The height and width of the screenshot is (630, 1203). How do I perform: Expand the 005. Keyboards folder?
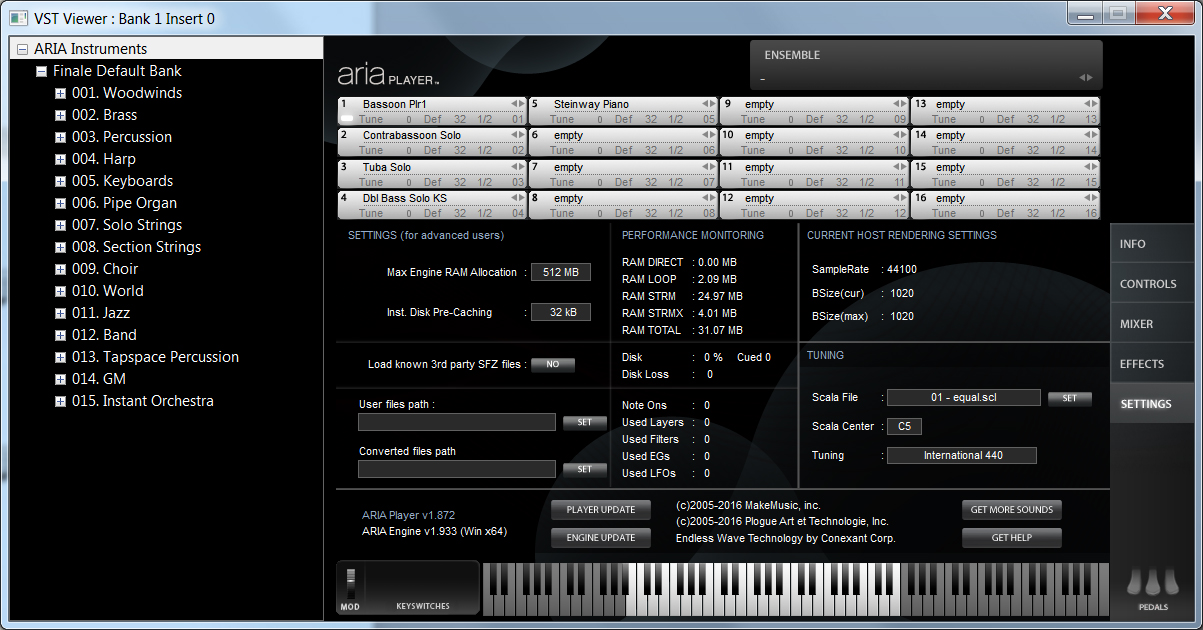point(60,182)
